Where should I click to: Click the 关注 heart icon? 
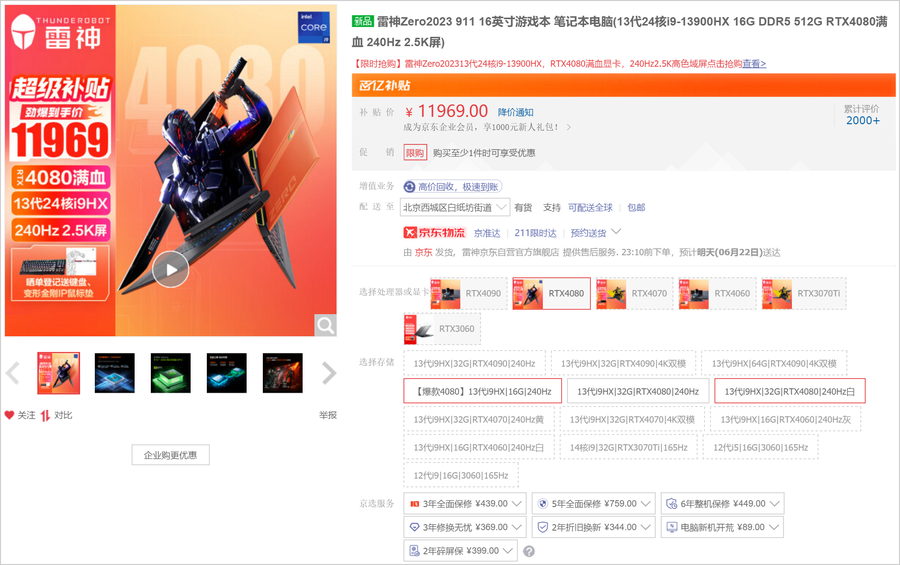click(x=9, y=415)
